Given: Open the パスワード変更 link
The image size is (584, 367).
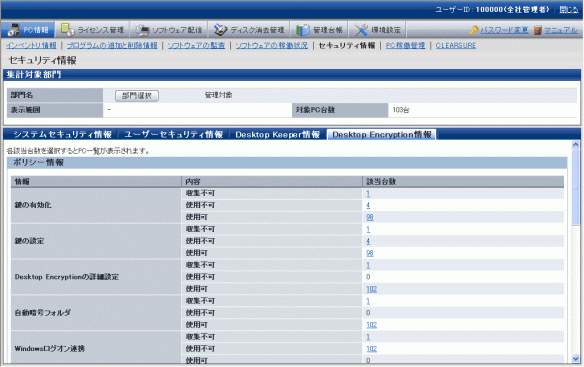Looking at the screenshot, I should [504, 30].
